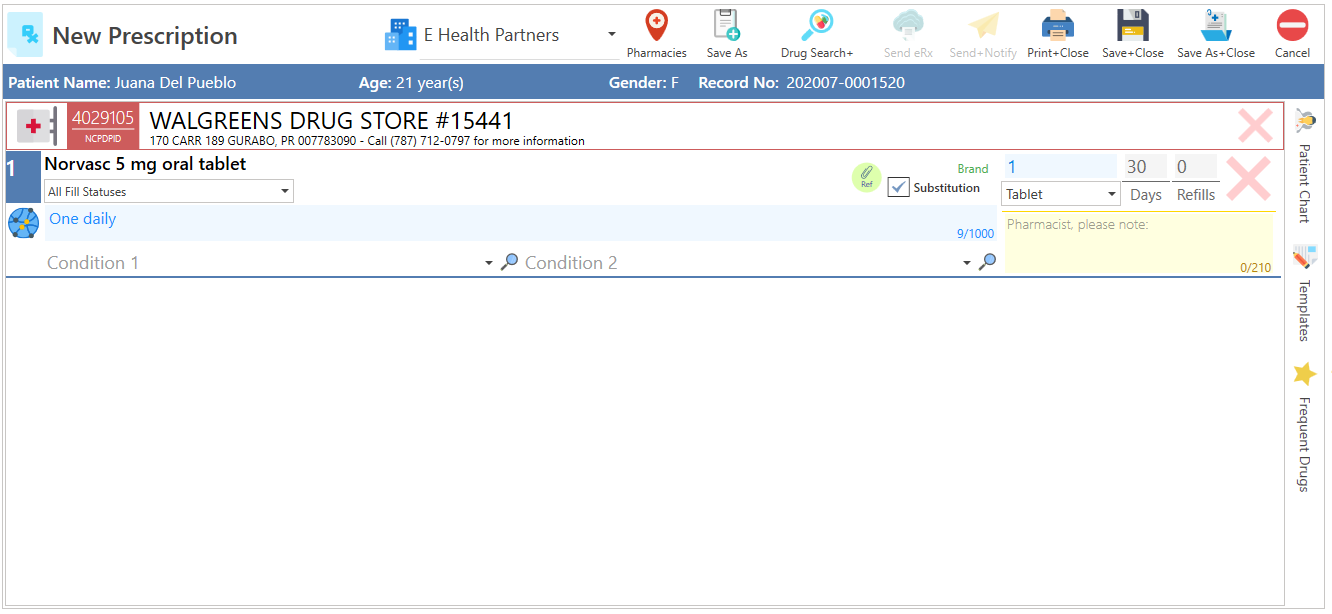
Task: Click the green Ref paperclip icon
Action: (x=867, y=177)
